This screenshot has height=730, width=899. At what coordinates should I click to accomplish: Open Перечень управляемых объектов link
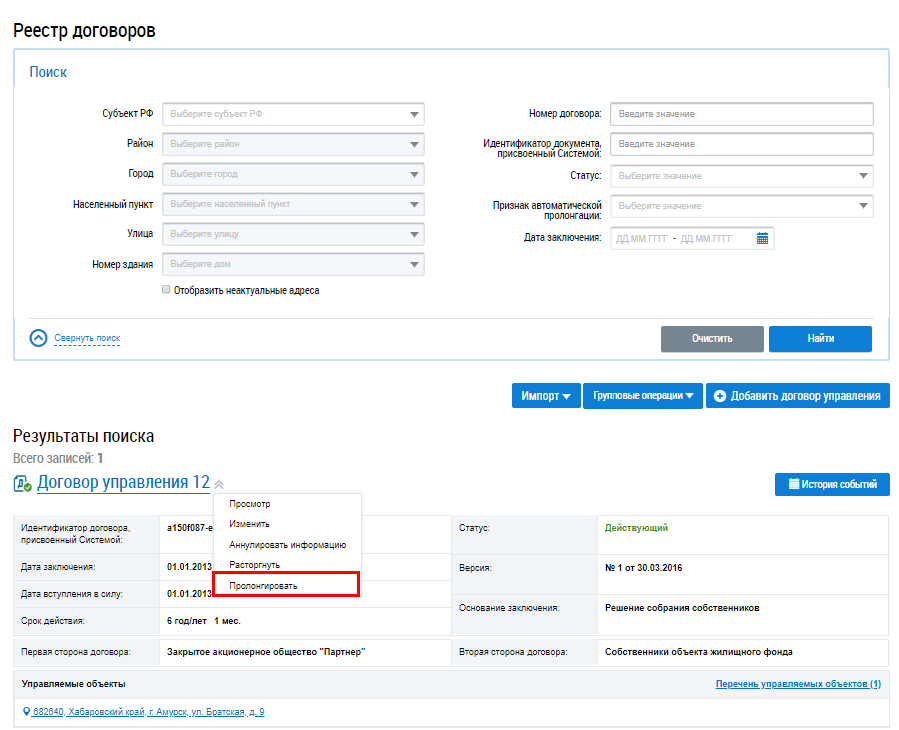[798, 684]
